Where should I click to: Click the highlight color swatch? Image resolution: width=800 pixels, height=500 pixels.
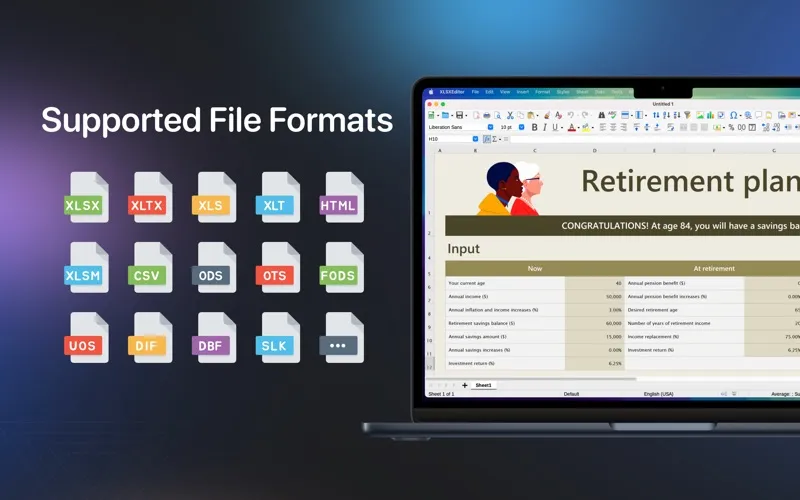(x=586, y=127)
